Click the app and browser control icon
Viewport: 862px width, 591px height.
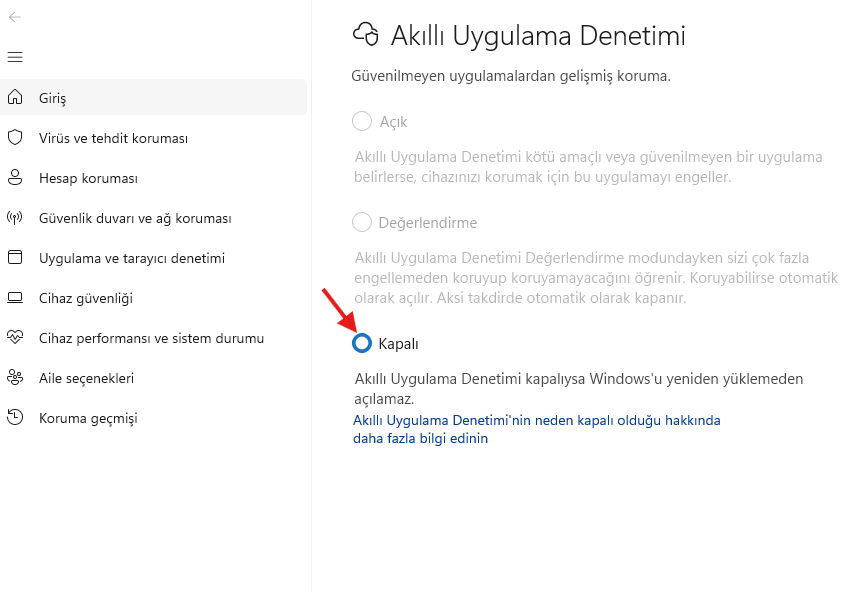coord(15,258)
